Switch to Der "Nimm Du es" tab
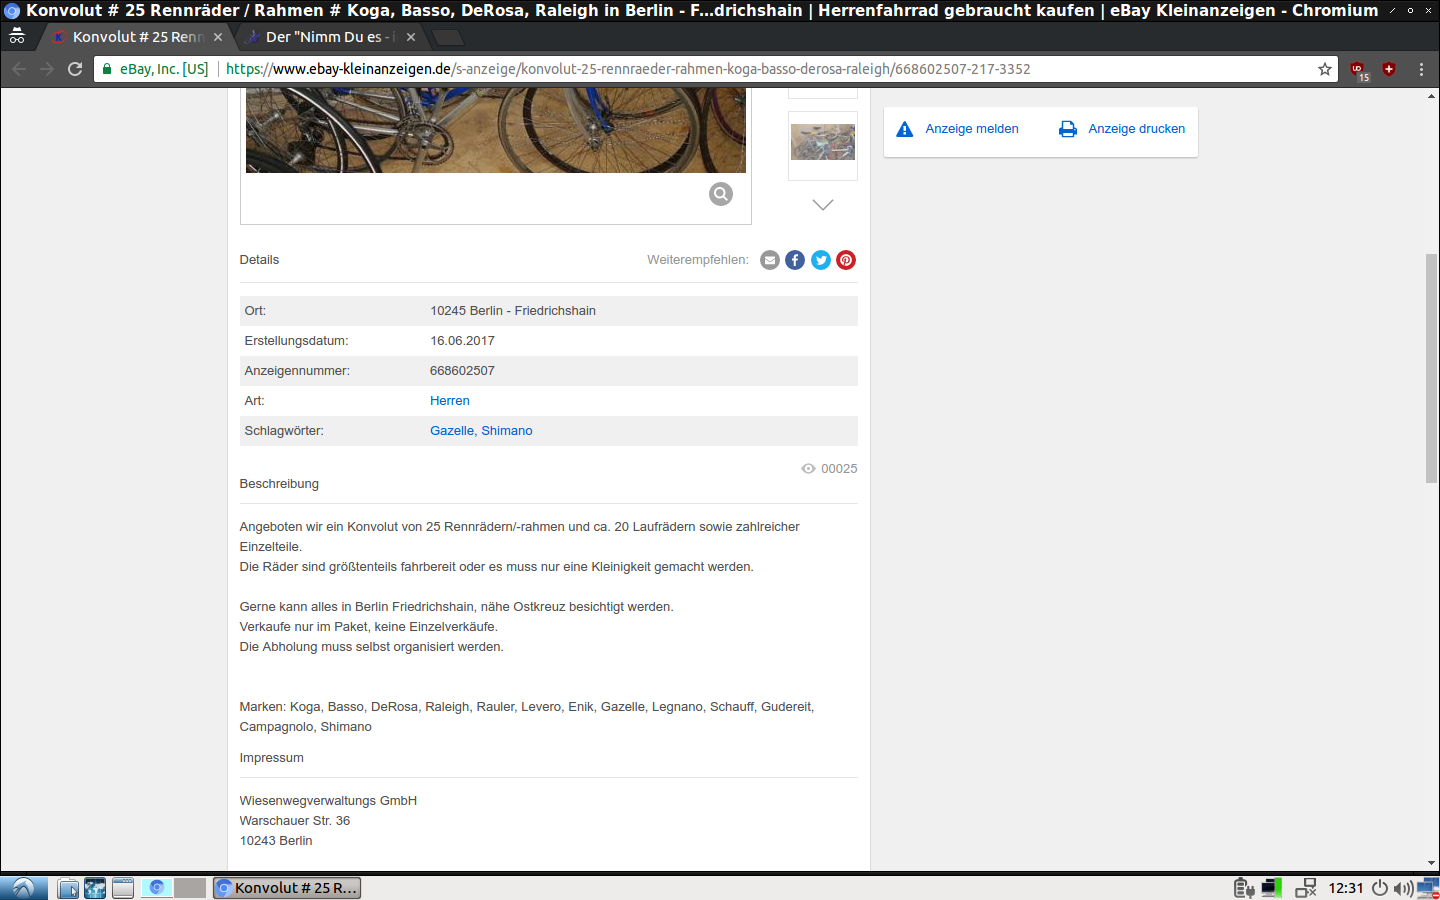This screenshot has height=900, width=1440. click(330, 37)
